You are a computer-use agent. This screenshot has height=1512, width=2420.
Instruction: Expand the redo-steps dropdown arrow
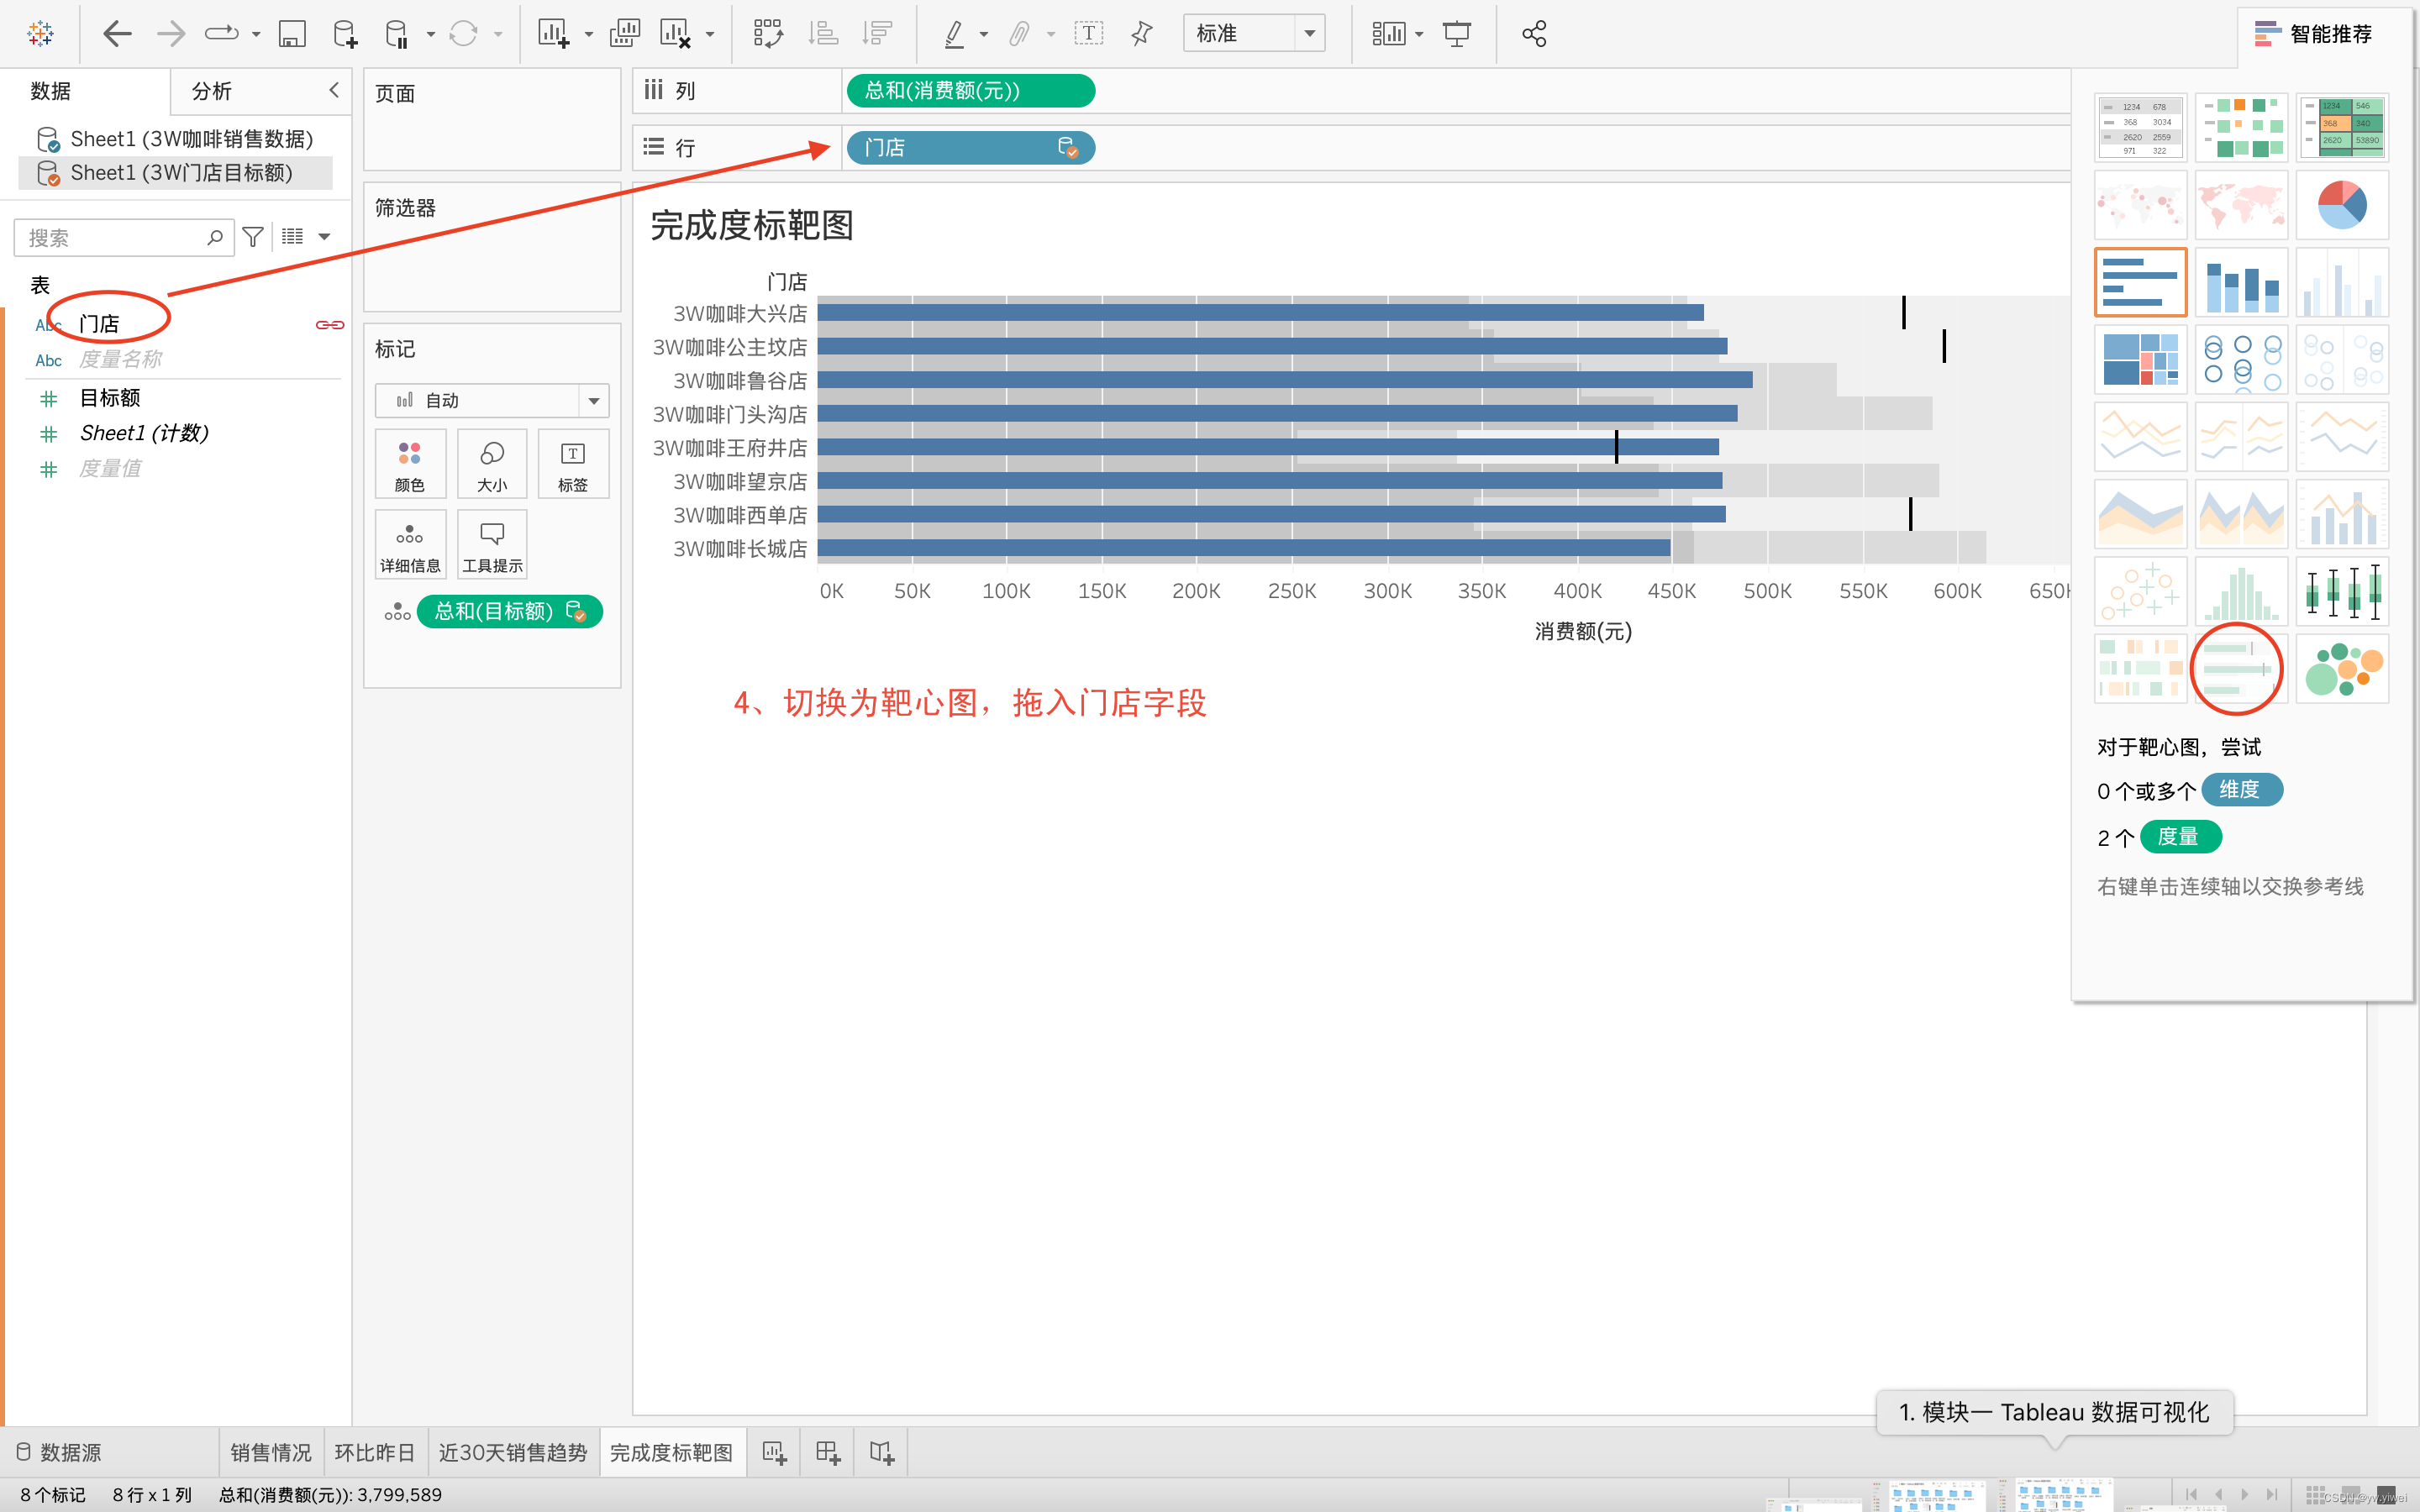[256, 35]
